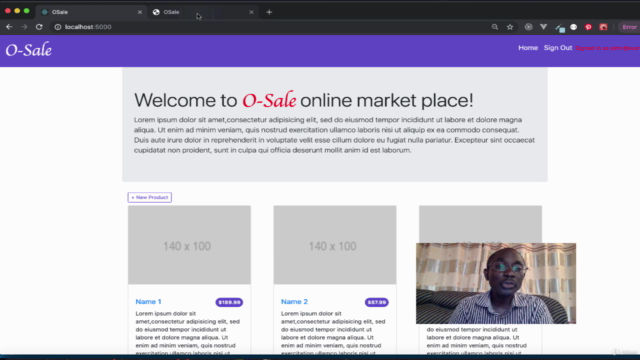Open the red square extension icon
The height and width of the screenshot is (360, 640).
point(603,27)
